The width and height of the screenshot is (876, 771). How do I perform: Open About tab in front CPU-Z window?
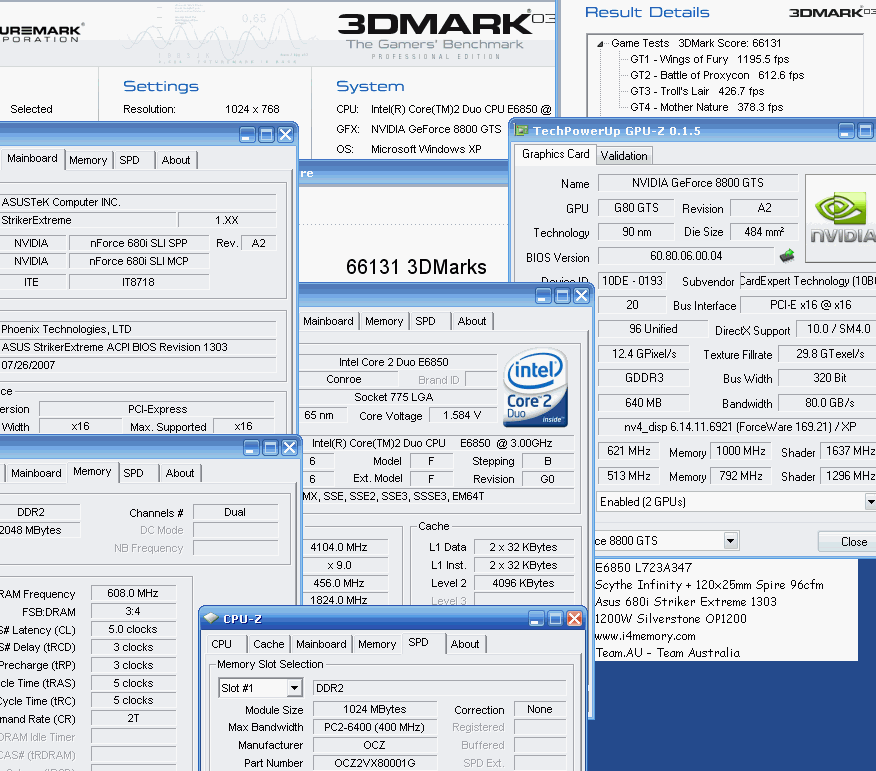465,644
